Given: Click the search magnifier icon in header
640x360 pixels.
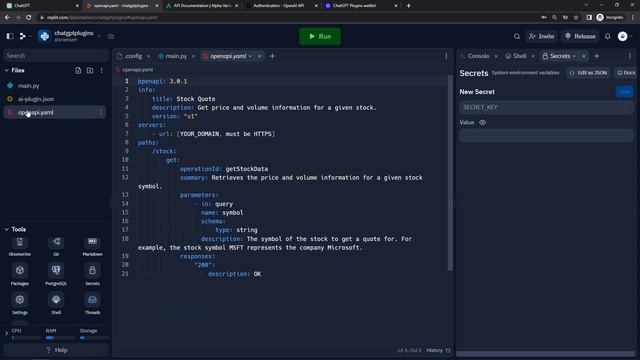Looking at the screenshot, I should coord(517,36).
